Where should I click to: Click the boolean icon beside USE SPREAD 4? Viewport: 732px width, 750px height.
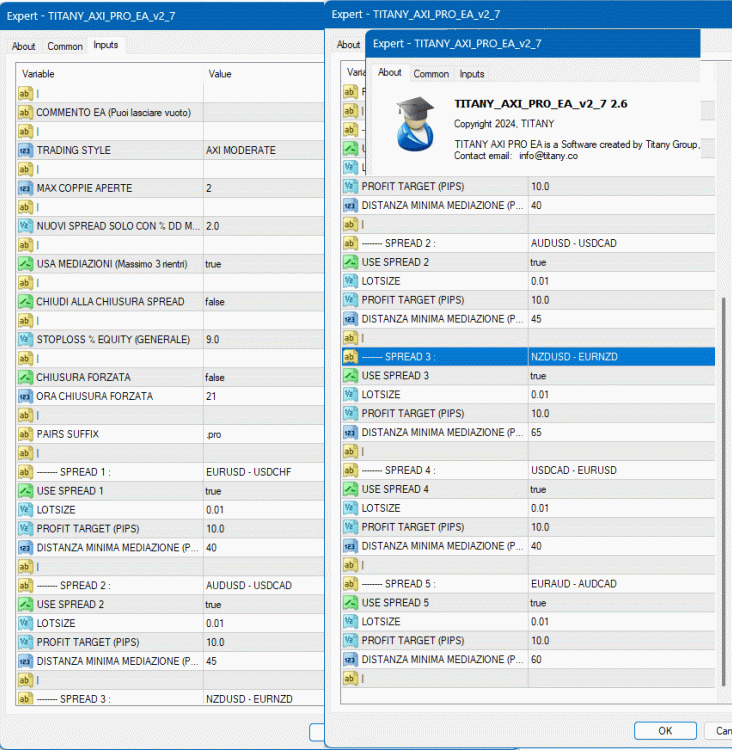[x=350, y=489]
